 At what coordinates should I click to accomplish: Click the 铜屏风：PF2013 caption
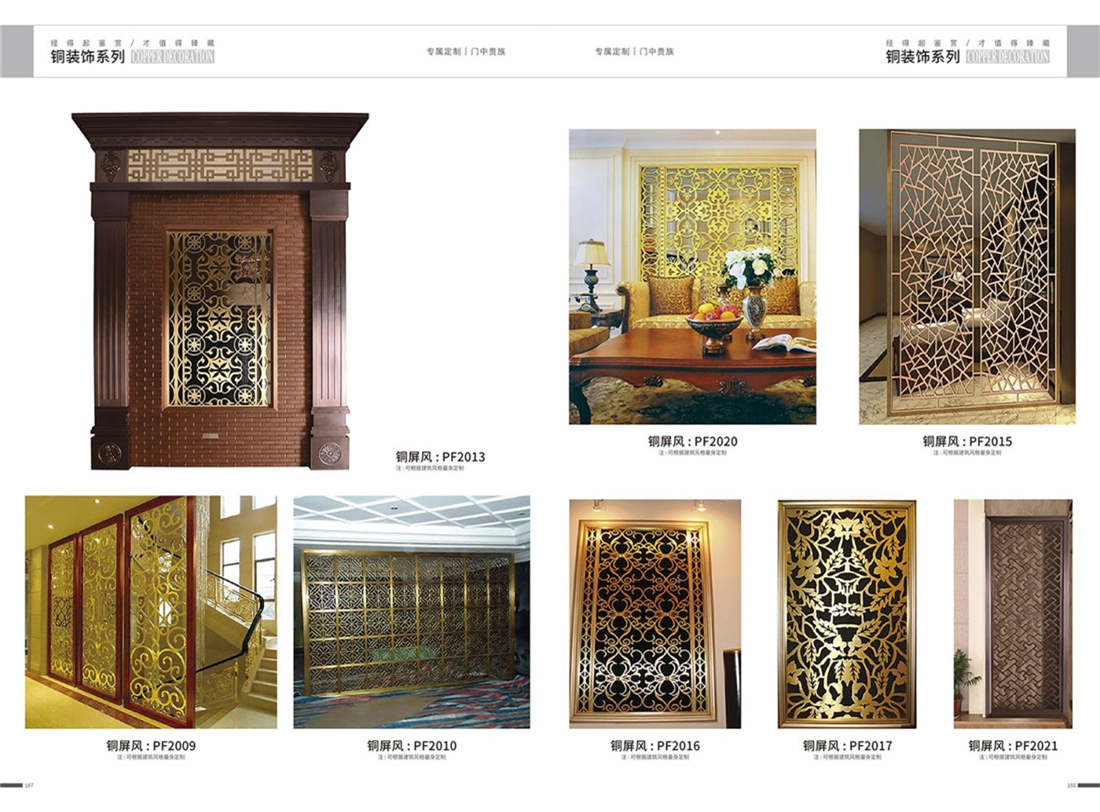(440, 457)
